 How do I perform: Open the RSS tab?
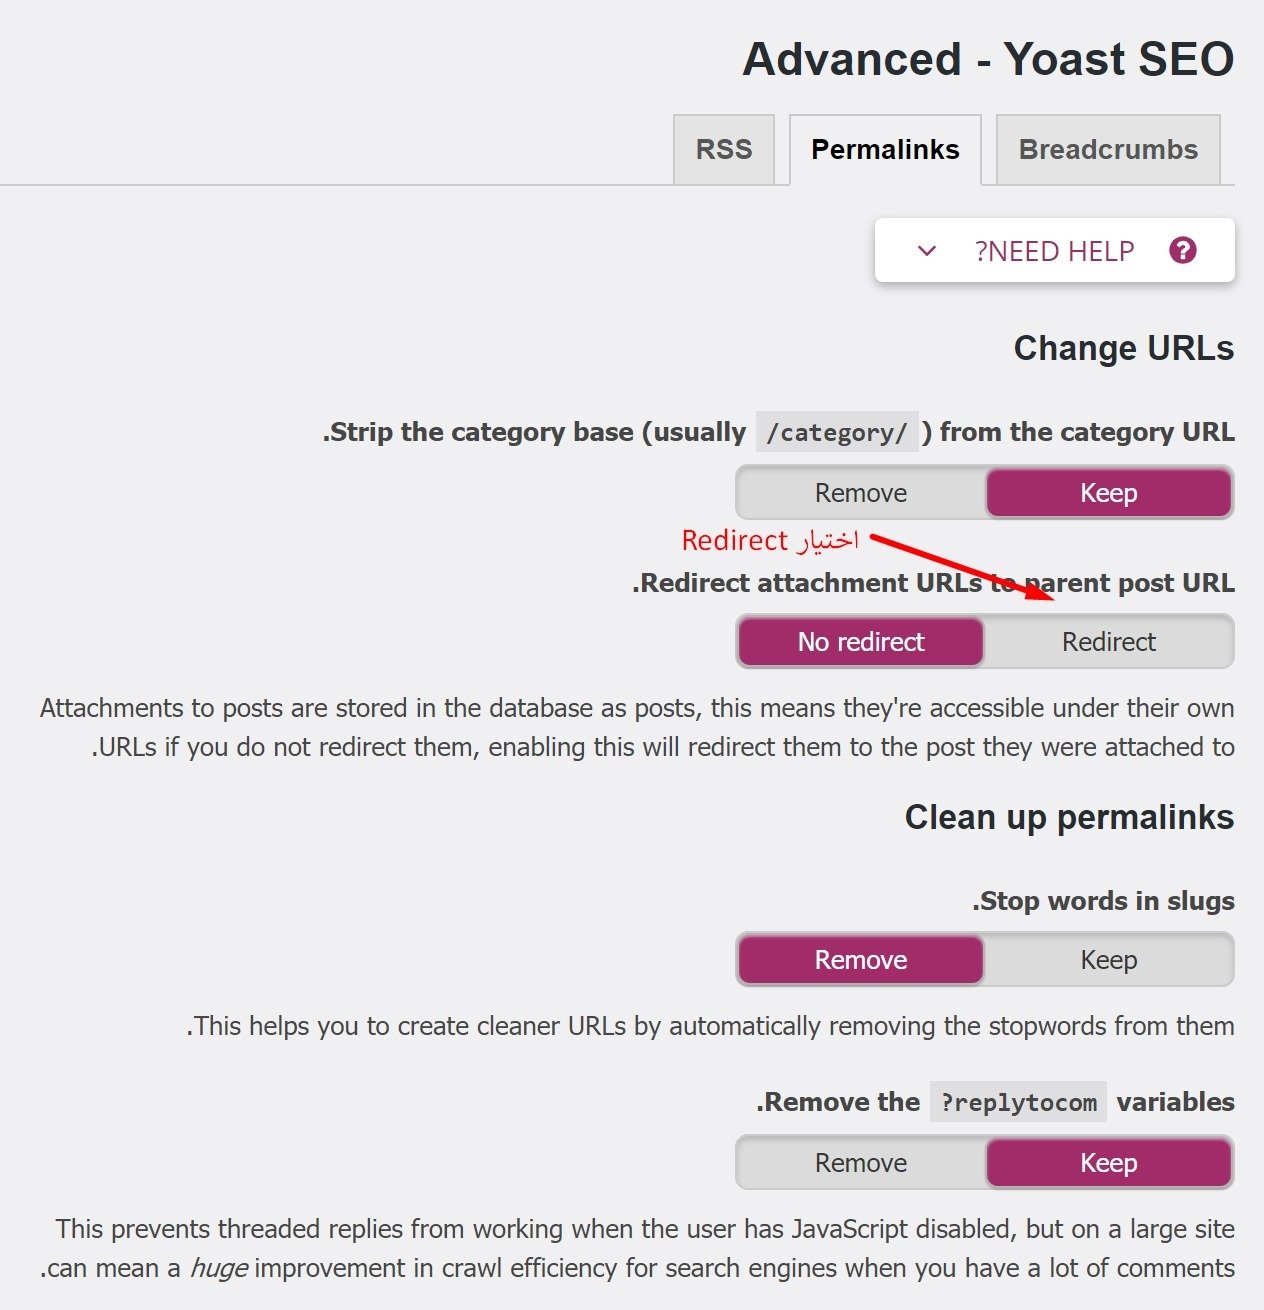pos(724,149)
